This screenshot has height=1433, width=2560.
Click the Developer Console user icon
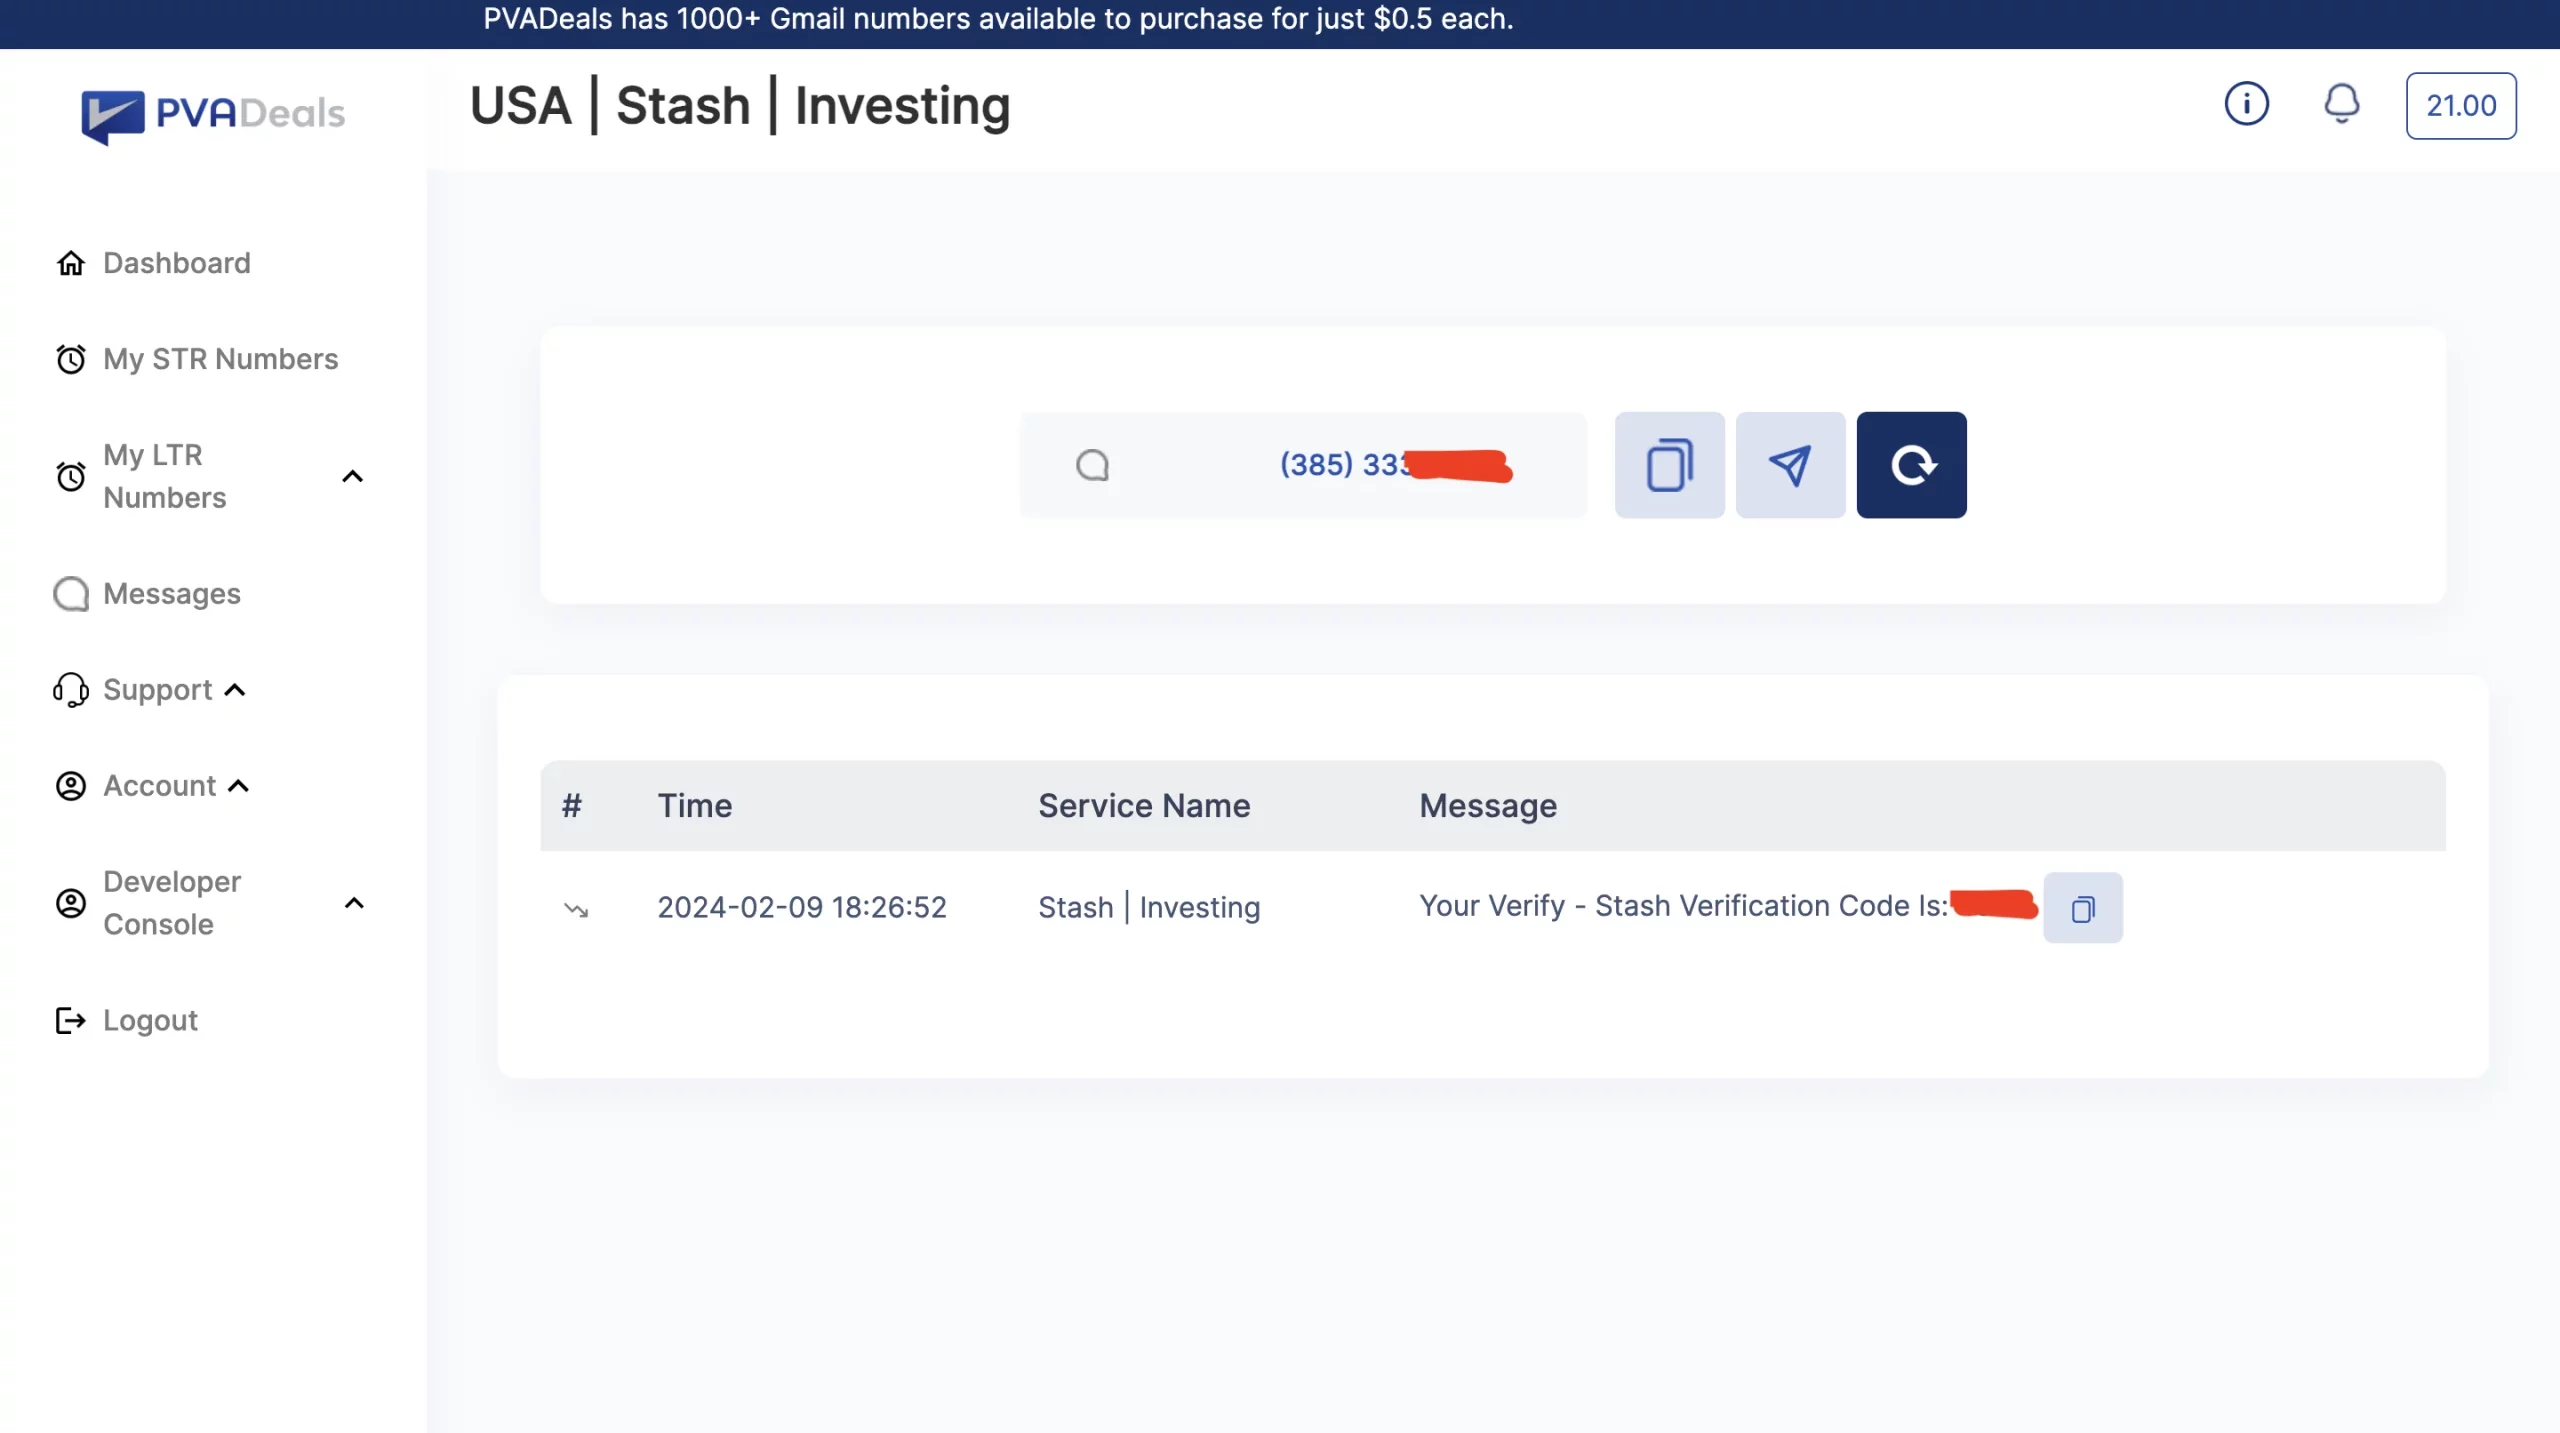point(71,903)
